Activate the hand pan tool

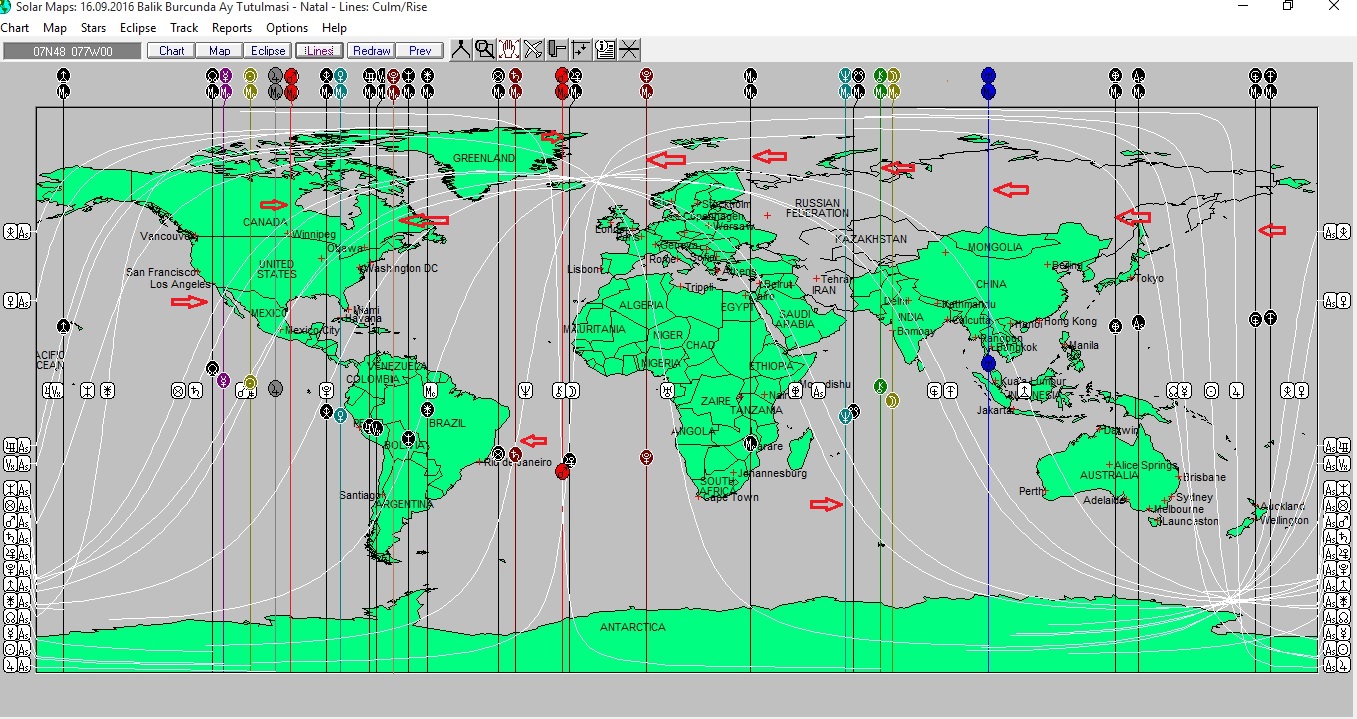[509, 50]
